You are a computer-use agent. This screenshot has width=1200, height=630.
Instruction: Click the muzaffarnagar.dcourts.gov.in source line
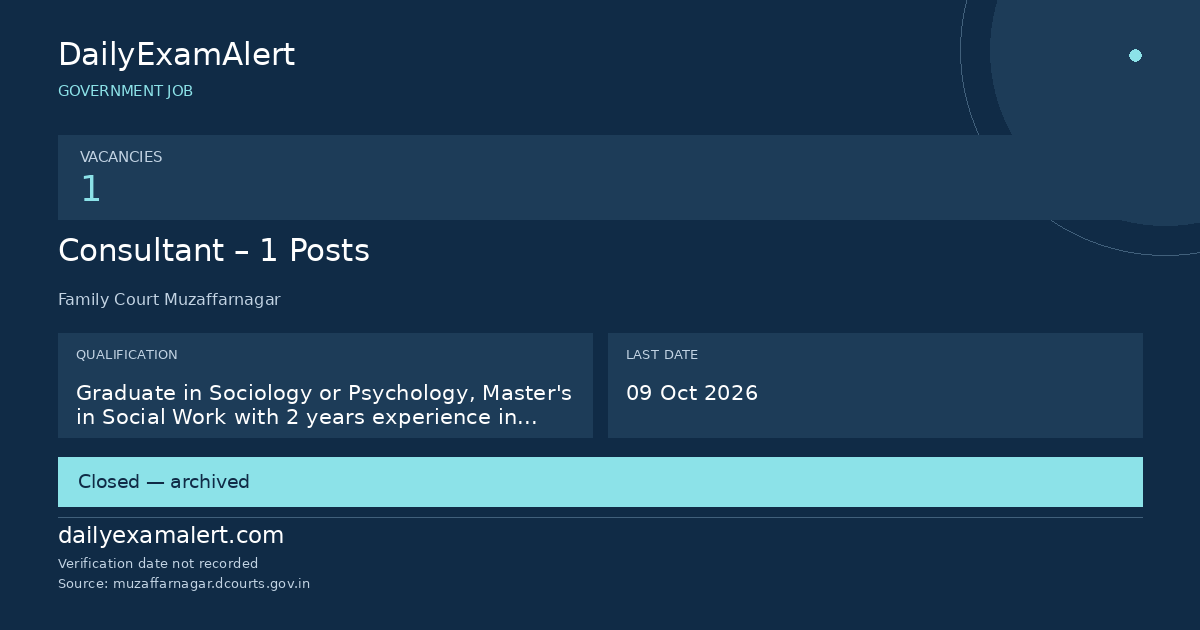click(x=184, y=584)
